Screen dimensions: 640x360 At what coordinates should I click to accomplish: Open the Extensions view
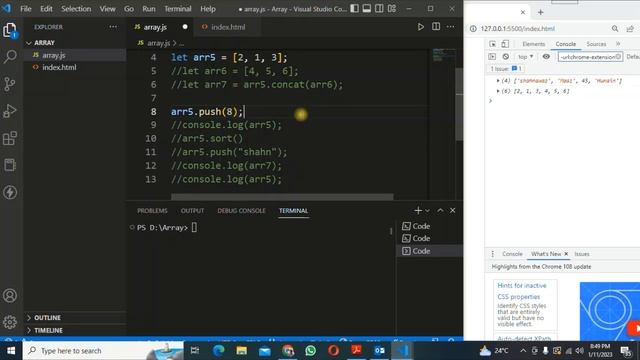click(10, 138)
